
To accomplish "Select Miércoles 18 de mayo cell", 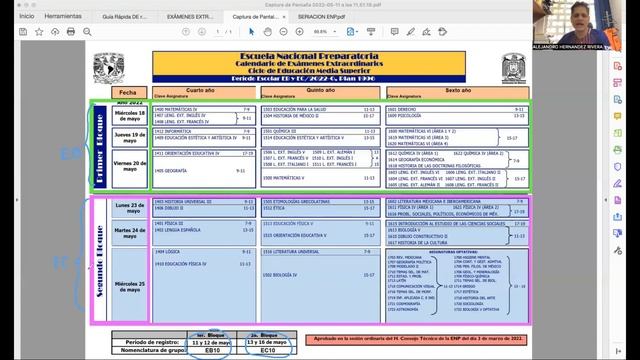I will [x=130, y=116].
